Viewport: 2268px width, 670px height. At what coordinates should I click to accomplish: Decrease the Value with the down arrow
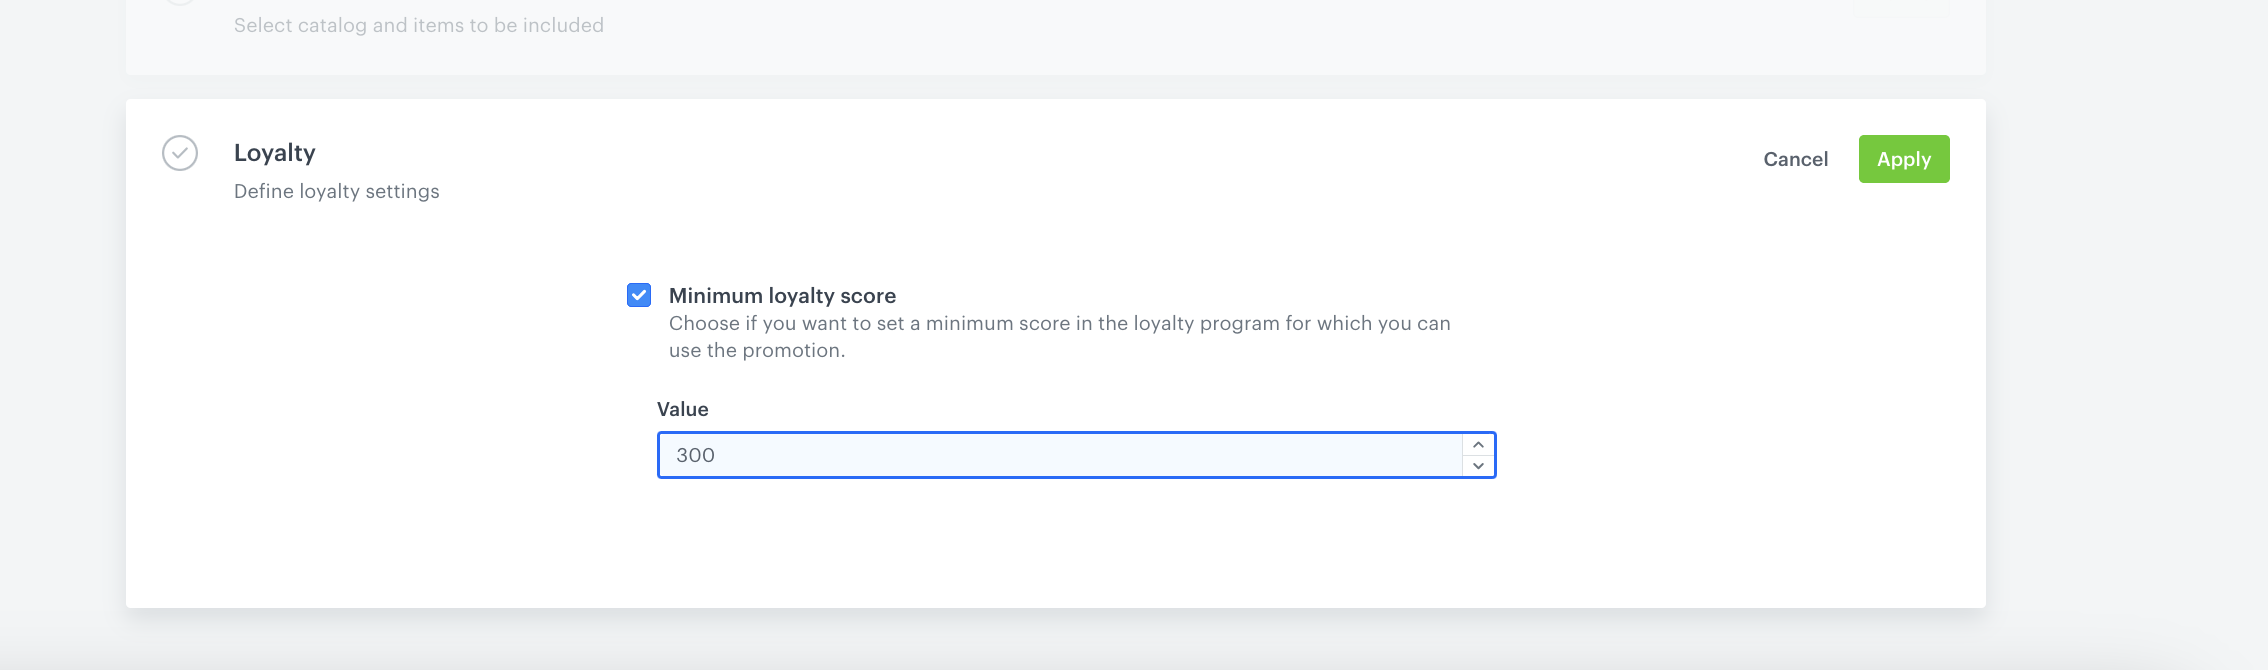[x=1478, y=466]
